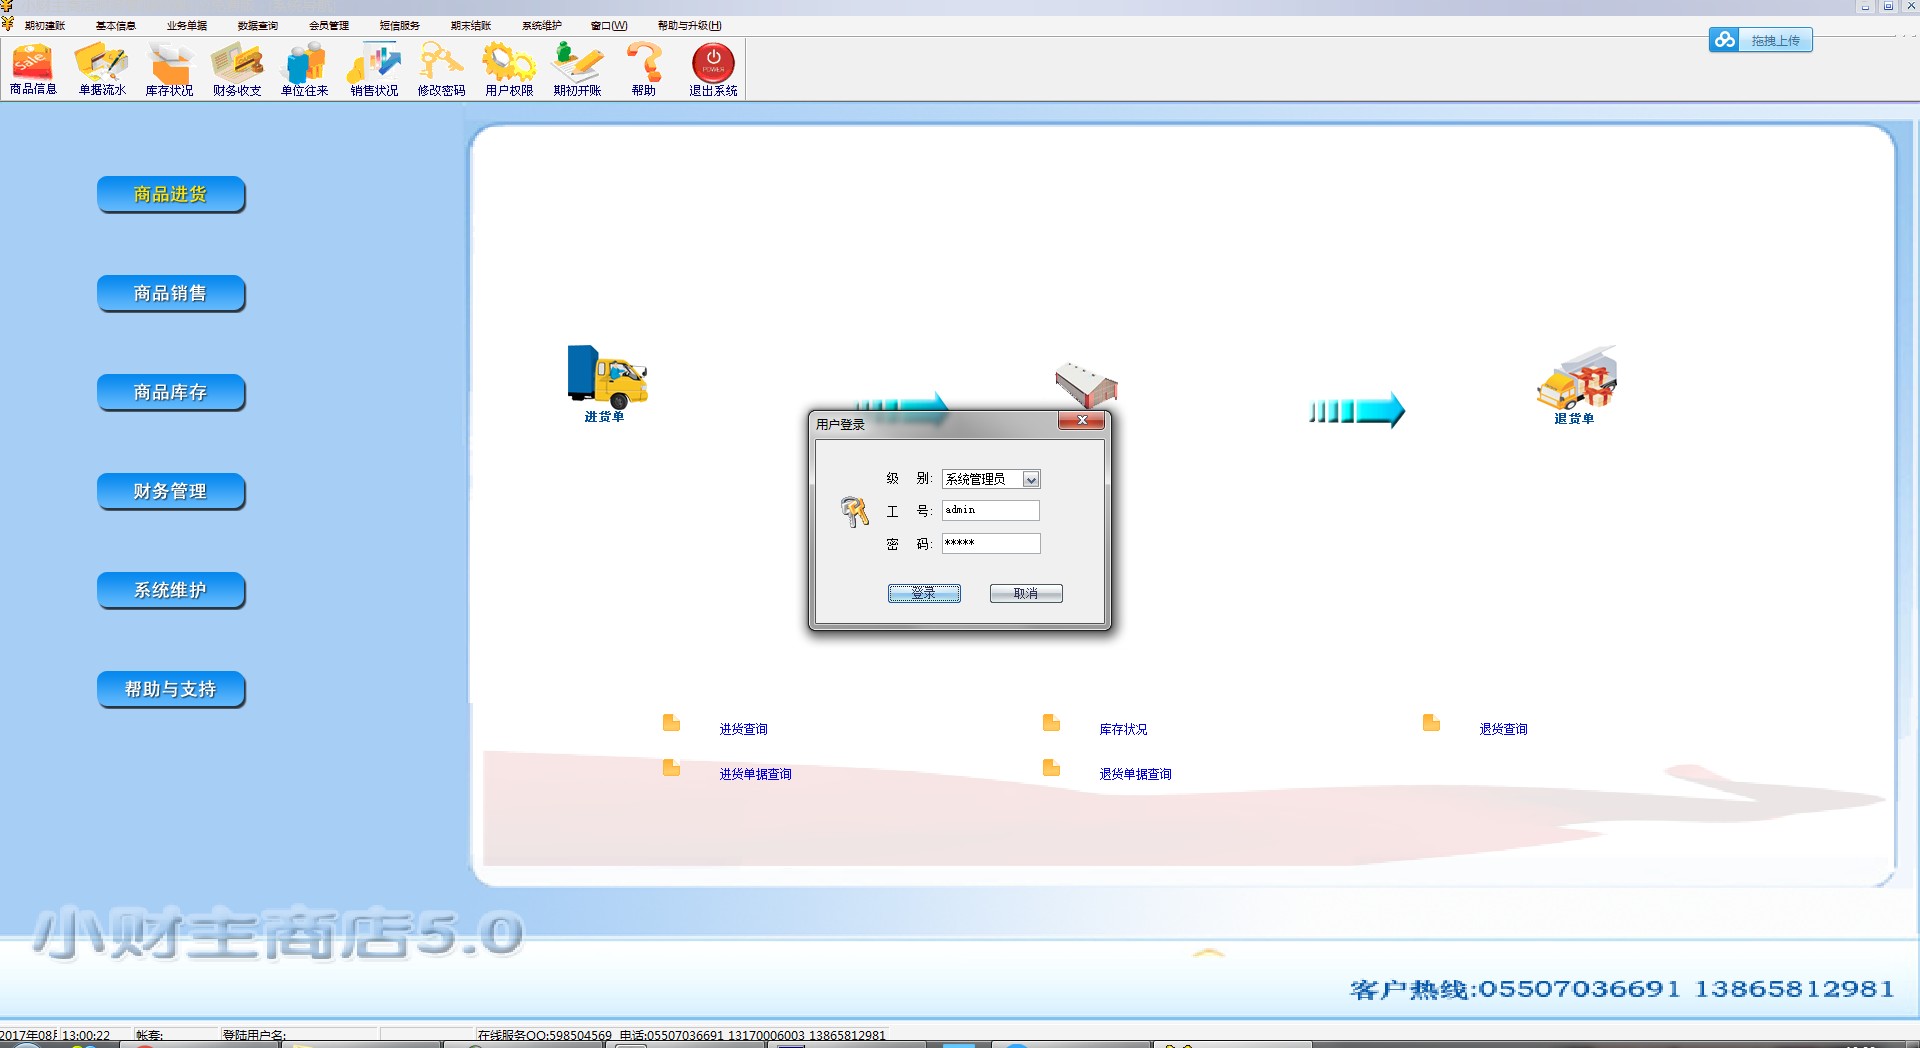Click the 退货单 gift truck icon
The height and width of the screenshot is (1048, 1920).
[x=1576, y=380]
